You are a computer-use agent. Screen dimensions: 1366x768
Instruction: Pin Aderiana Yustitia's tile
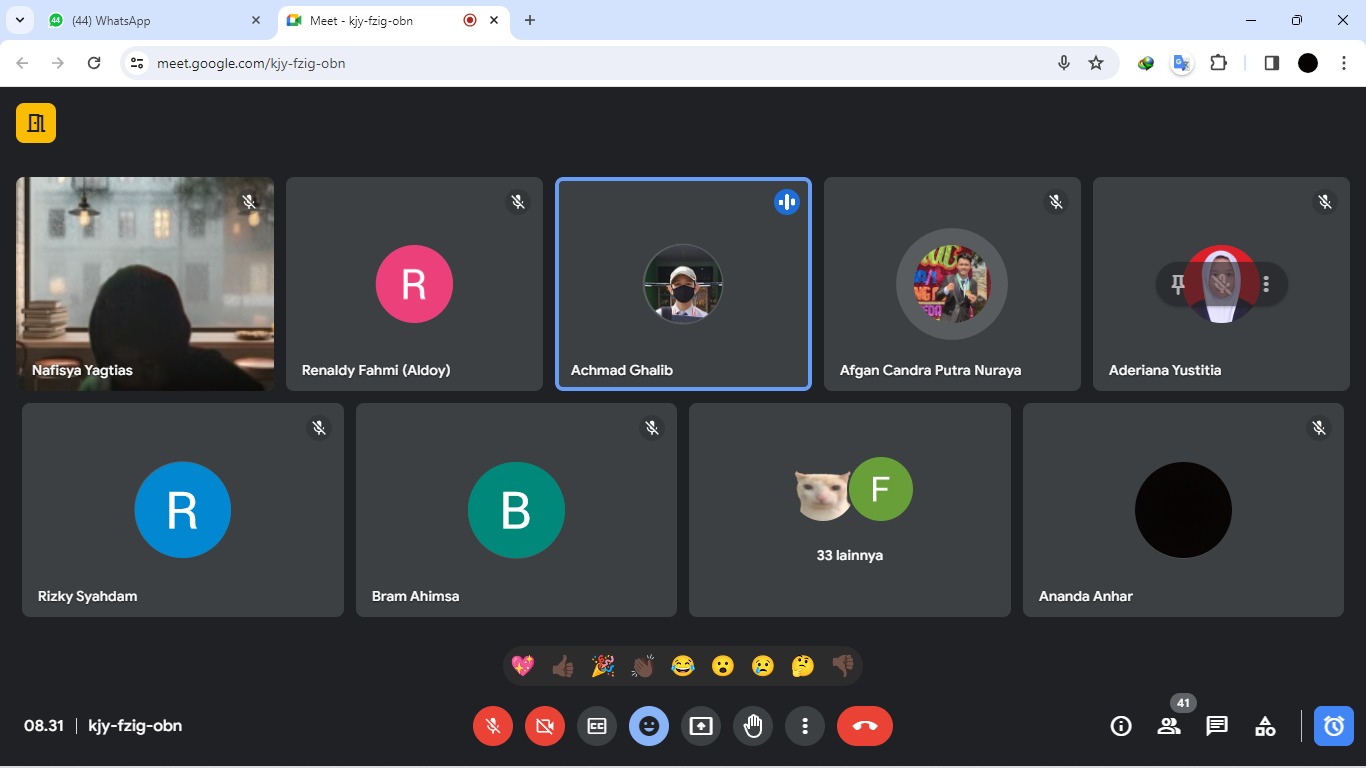coord(1178,284)
